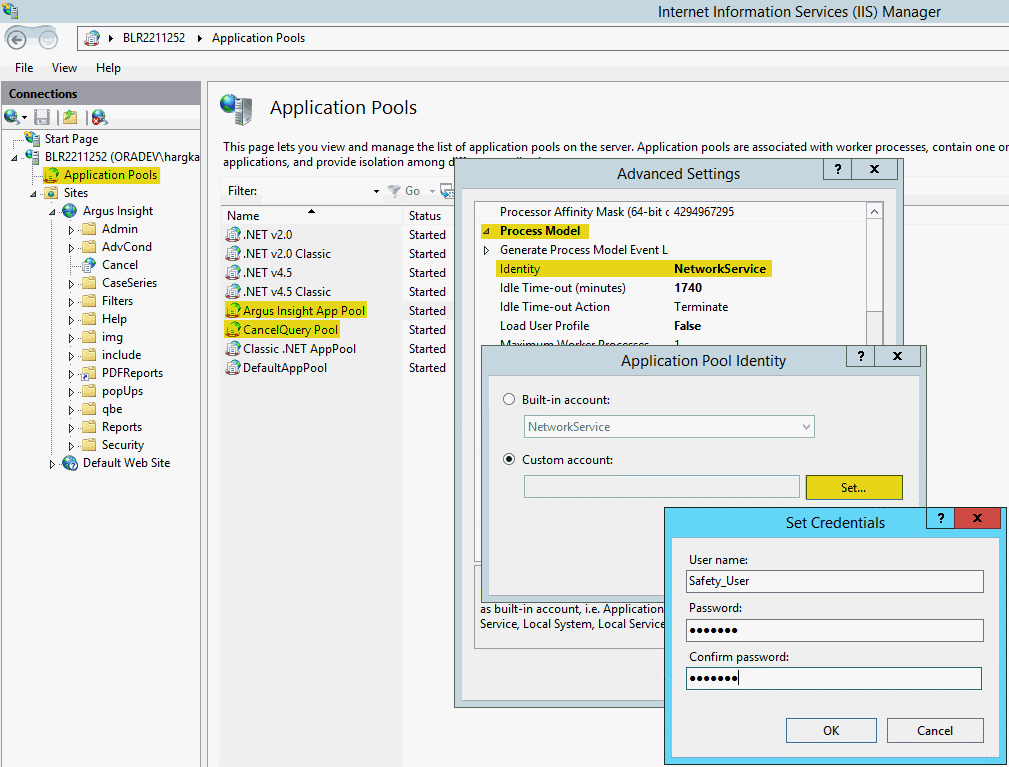Screen dimensions: 1009x767
Task: Click the Save connections floppy disk icon
Action: point(42,117)
